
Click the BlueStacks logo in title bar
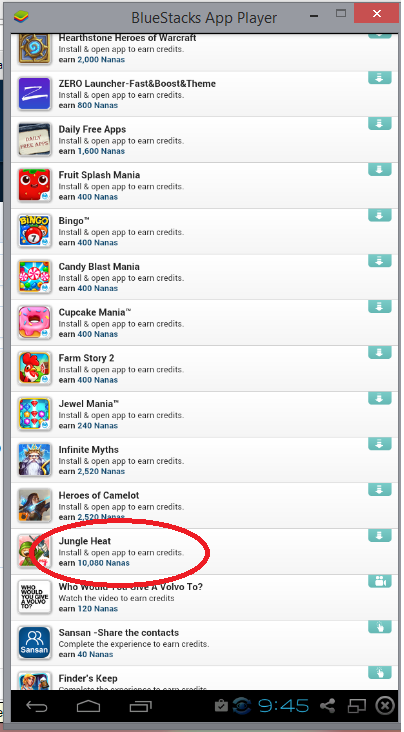tap(19, 17)
